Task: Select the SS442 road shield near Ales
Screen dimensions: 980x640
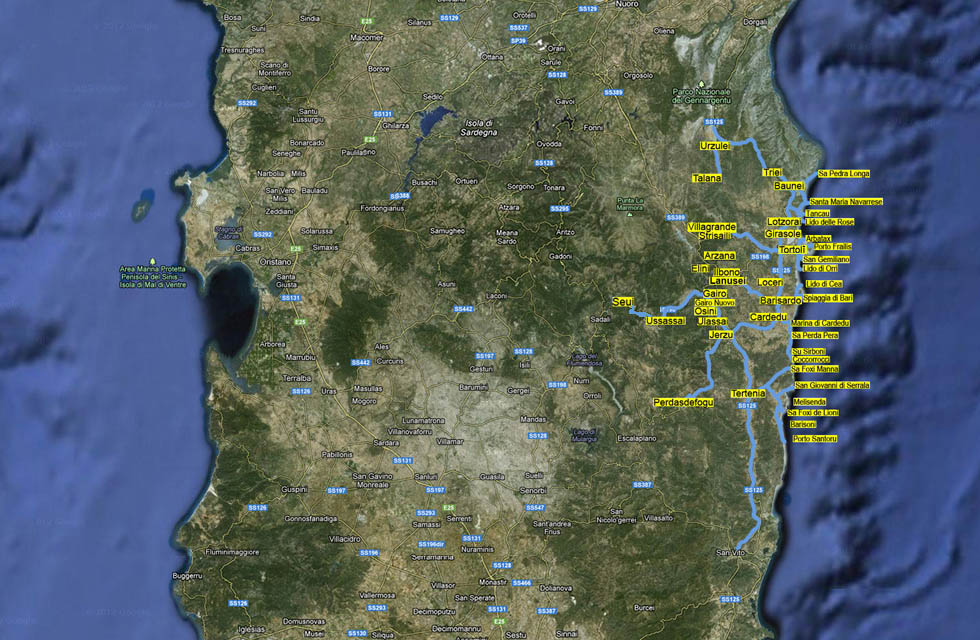Action: click(x=361, y=363)
